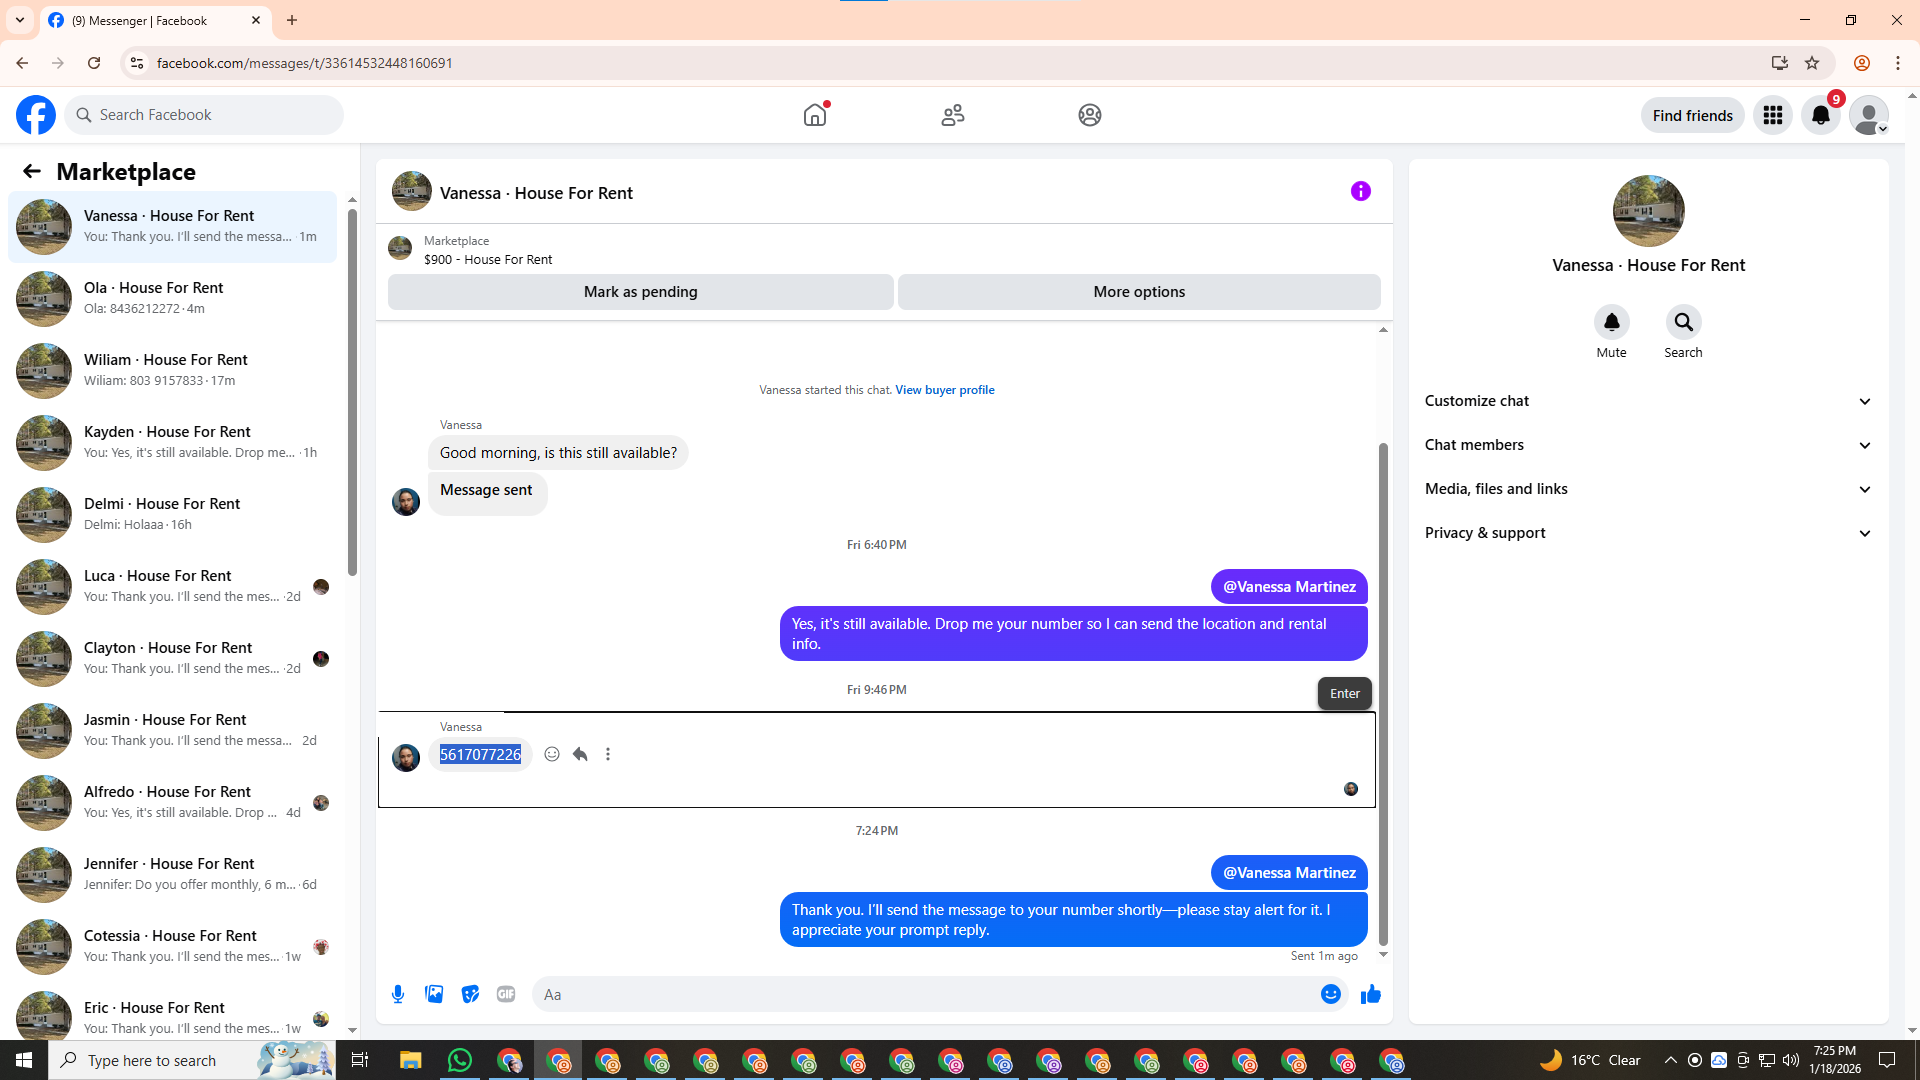Attach a photo using the image icon
Screen dimensions: 1920x1080
point(434,994)
